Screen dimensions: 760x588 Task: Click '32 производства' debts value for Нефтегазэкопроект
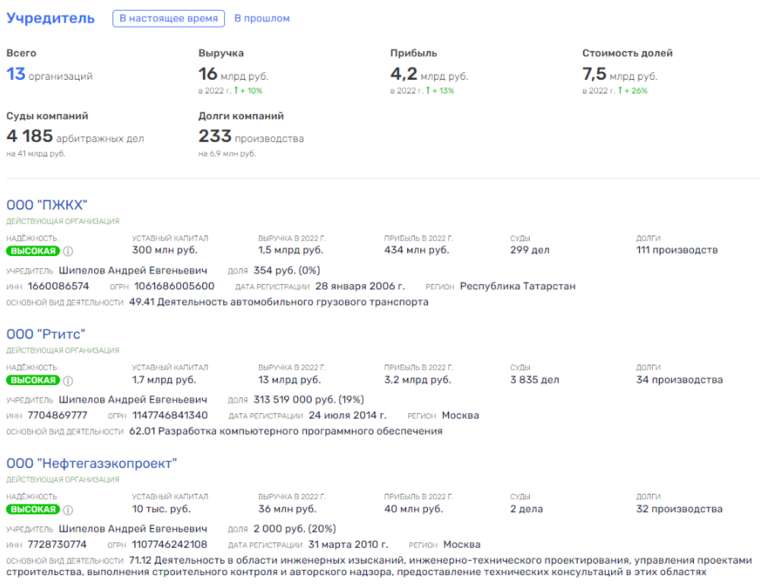679,509
